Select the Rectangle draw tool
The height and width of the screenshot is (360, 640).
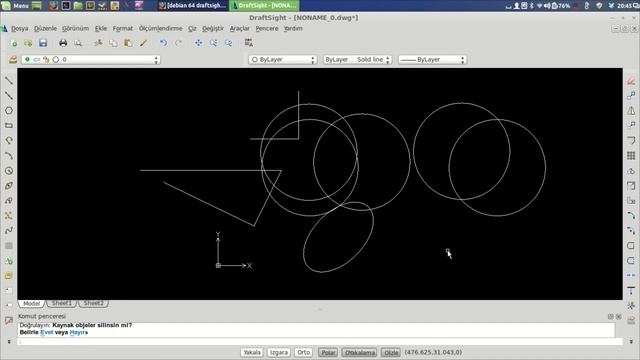(9, 126)
